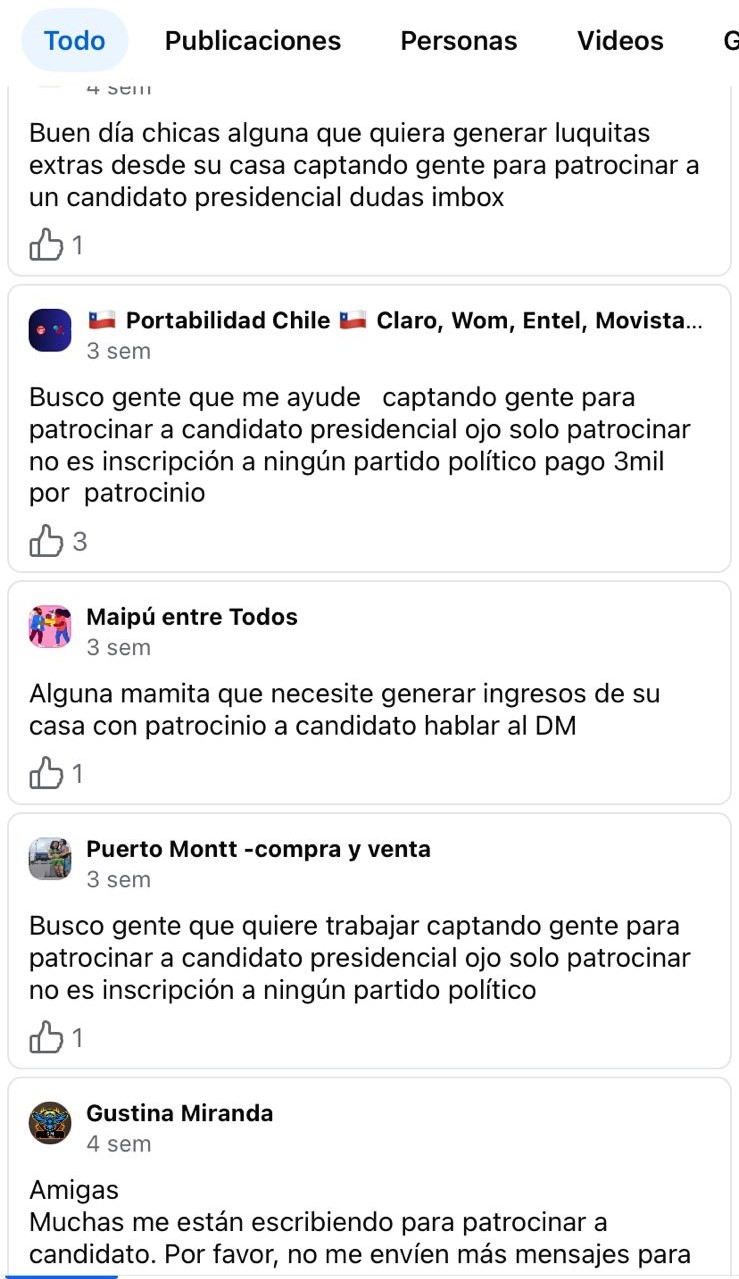This screenshot has width=739, height=1279.
Task: Switch to the Publicaciones tab
Action: [253, 41]
